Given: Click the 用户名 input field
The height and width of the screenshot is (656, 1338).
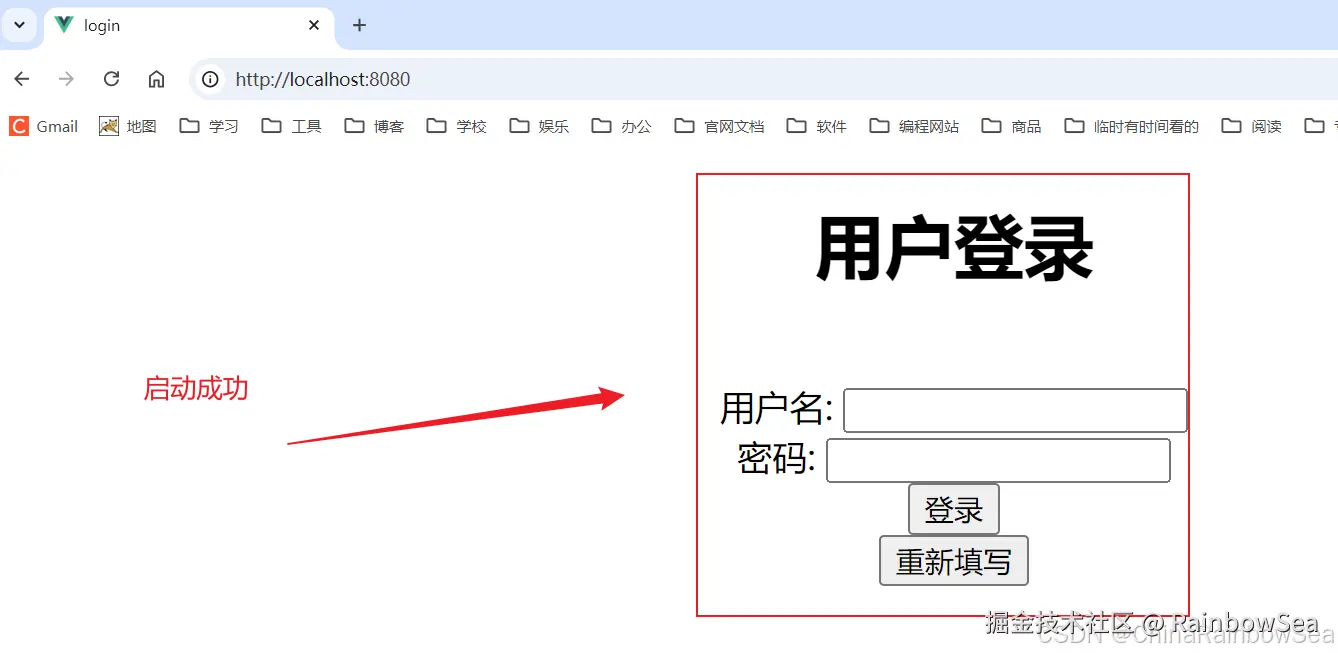Looking at the screenshot, I should tap(1014, 409).
